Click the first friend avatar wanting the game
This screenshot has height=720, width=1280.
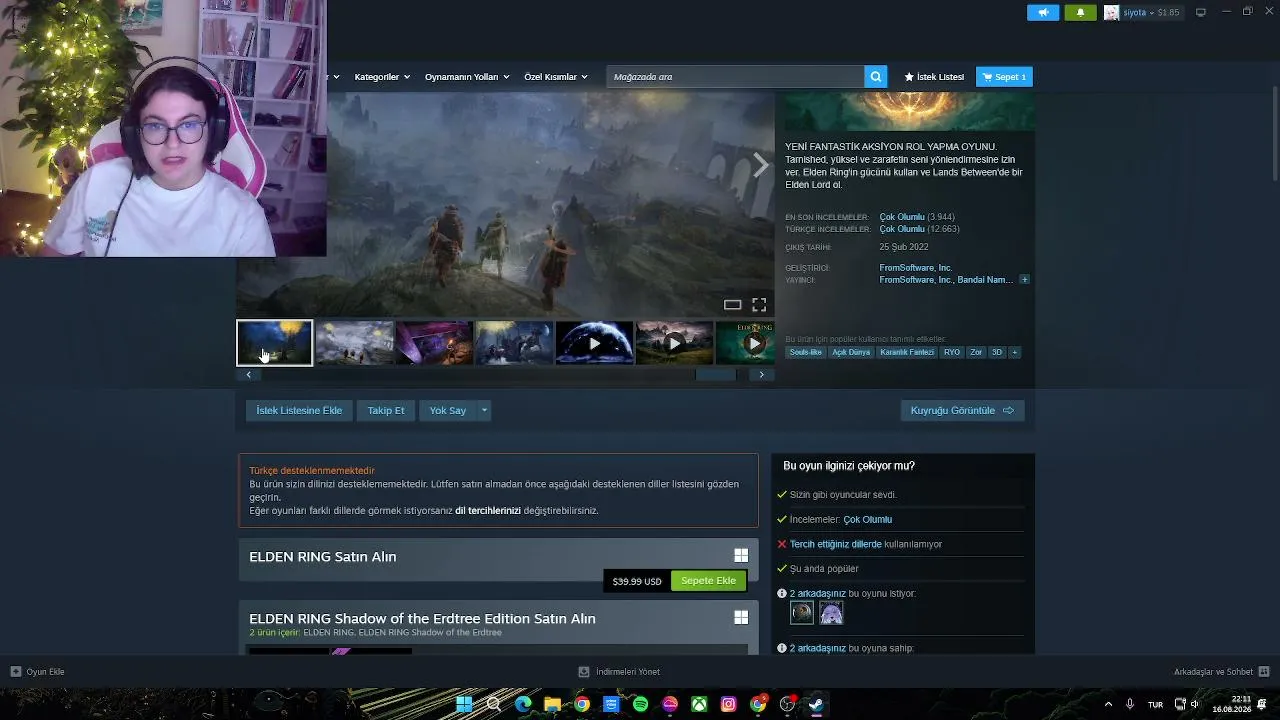coord(802,612)
